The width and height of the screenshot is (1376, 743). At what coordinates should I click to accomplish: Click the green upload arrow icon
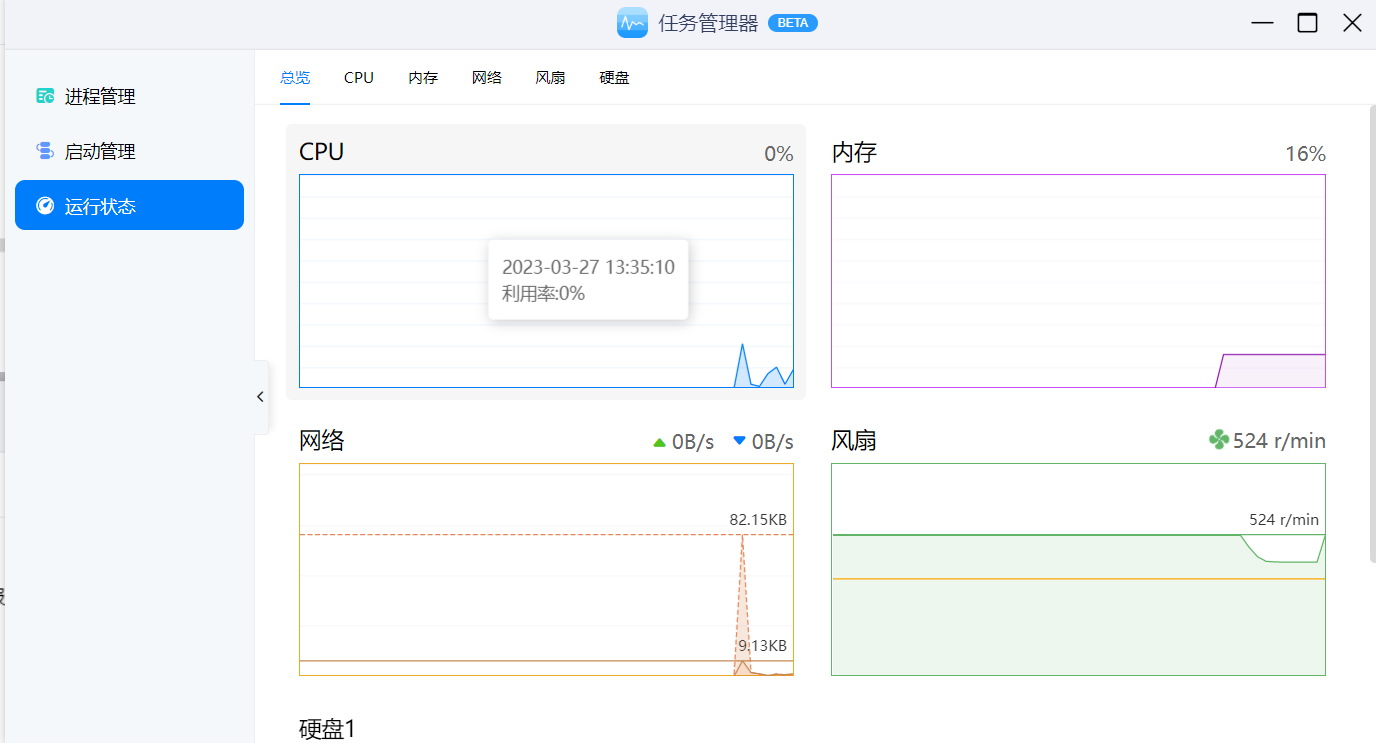pos(659,442)
